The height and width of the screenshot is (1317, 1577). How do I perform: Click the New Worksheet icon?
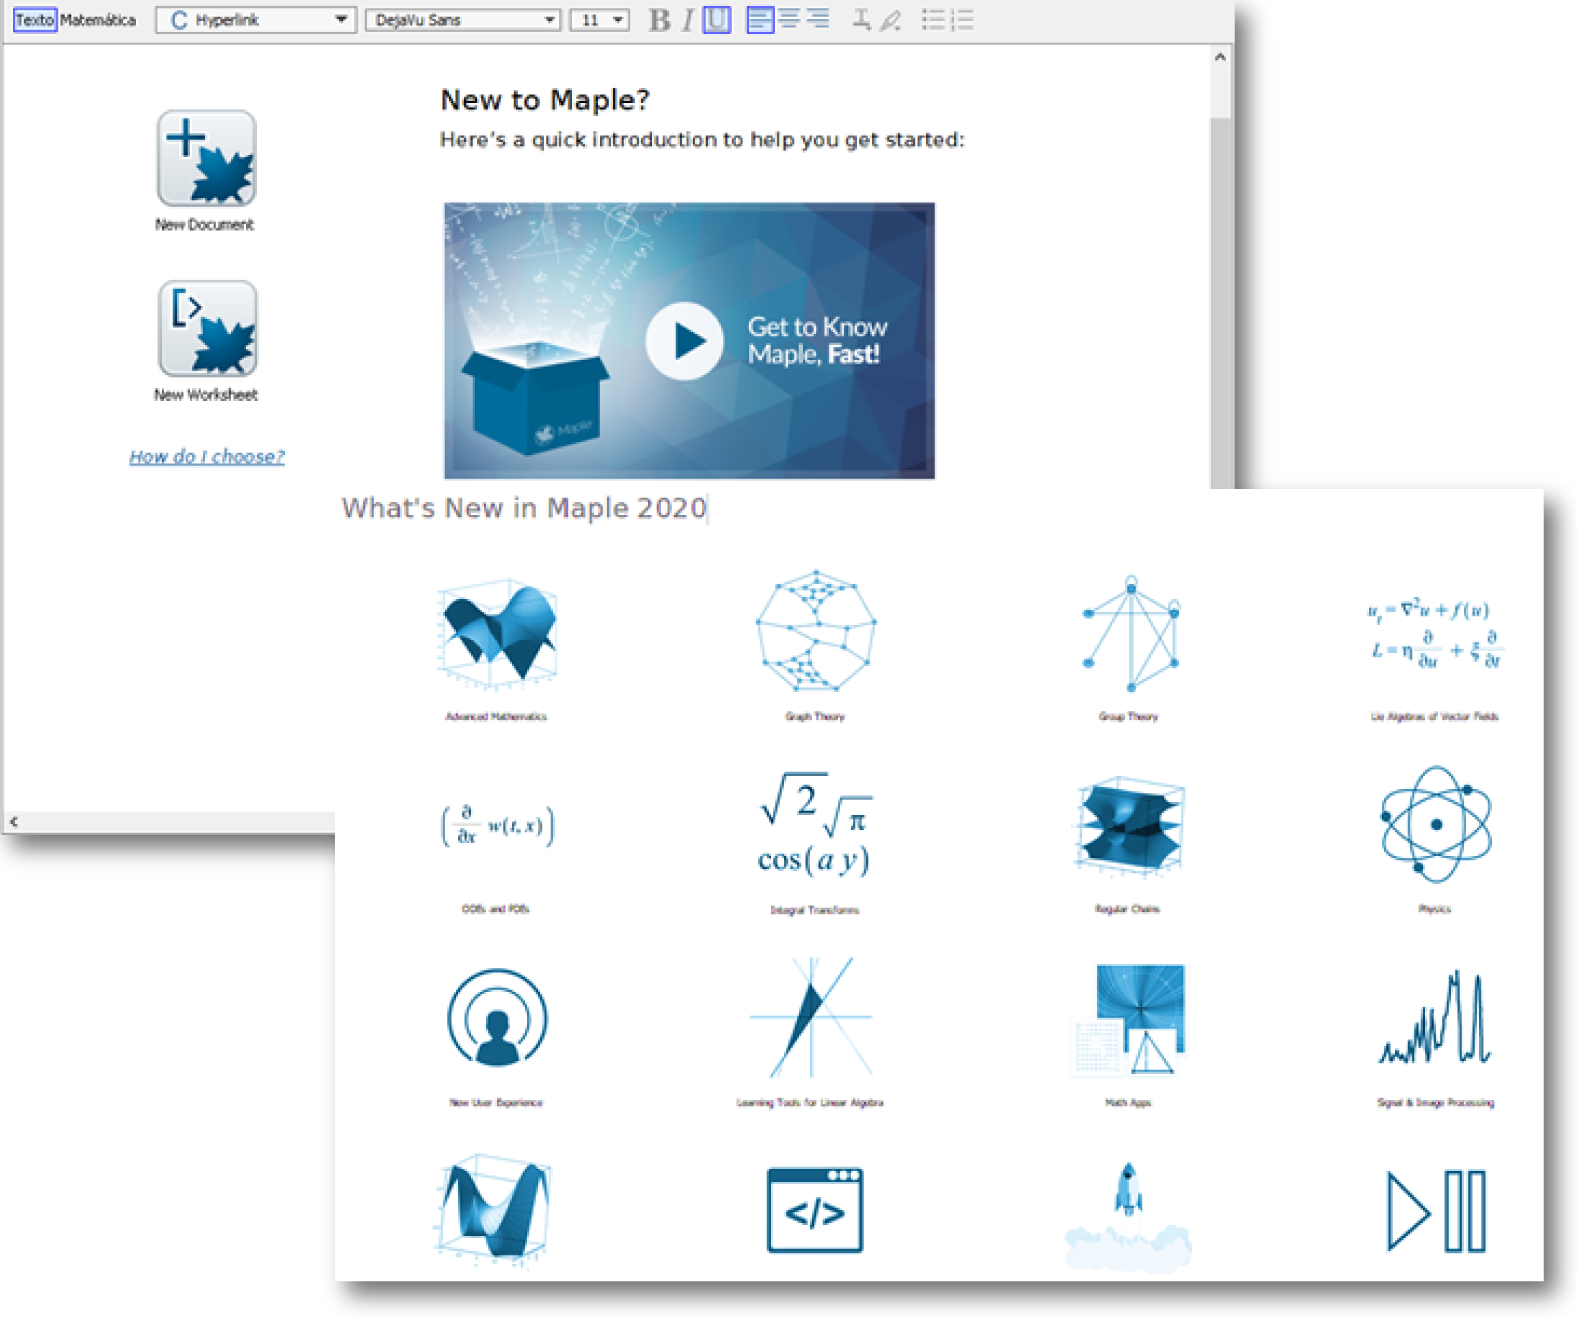[207, 328]
